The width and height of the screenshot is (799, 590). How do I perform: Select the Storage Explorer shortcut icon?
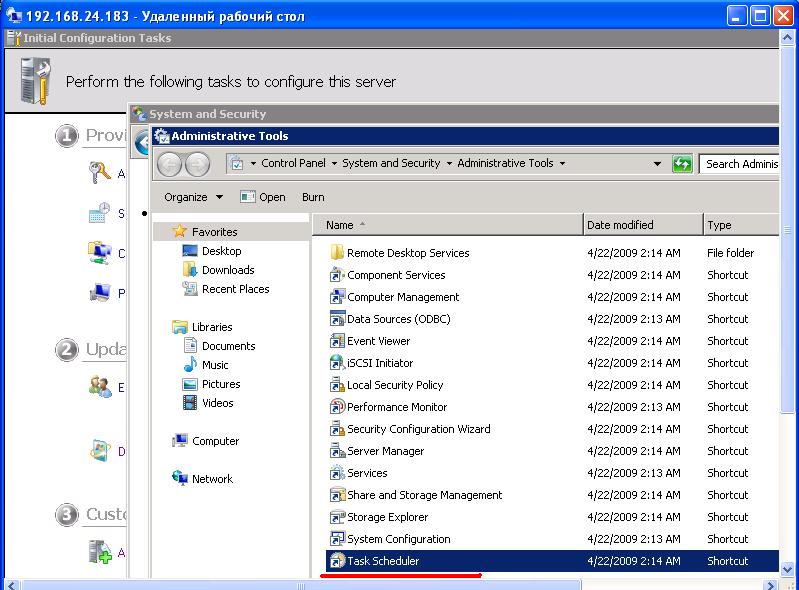pyautogui.click(x=337, y=517)
